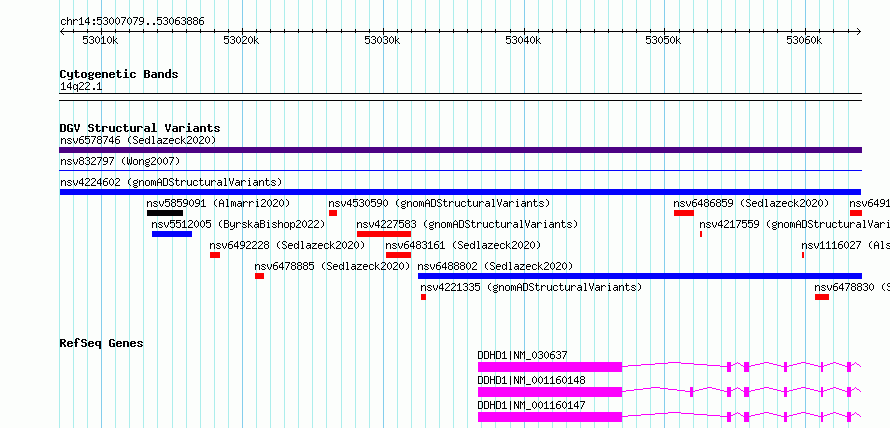Click the red nsv4530590 variant block
The width and height of the screenshot is (890, 428).
pyautogui.click(x=333, y=213)
